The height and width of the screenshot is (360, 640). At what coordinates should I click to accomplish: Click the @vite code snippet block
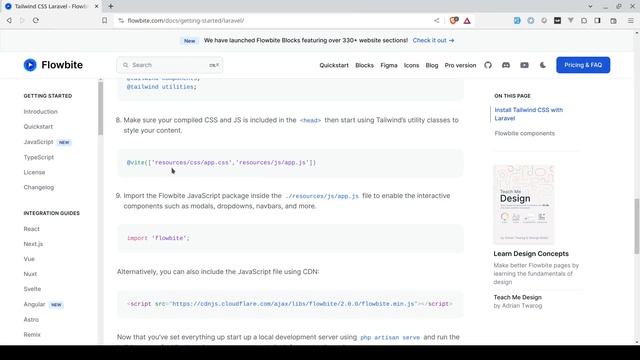click(290, 163)
